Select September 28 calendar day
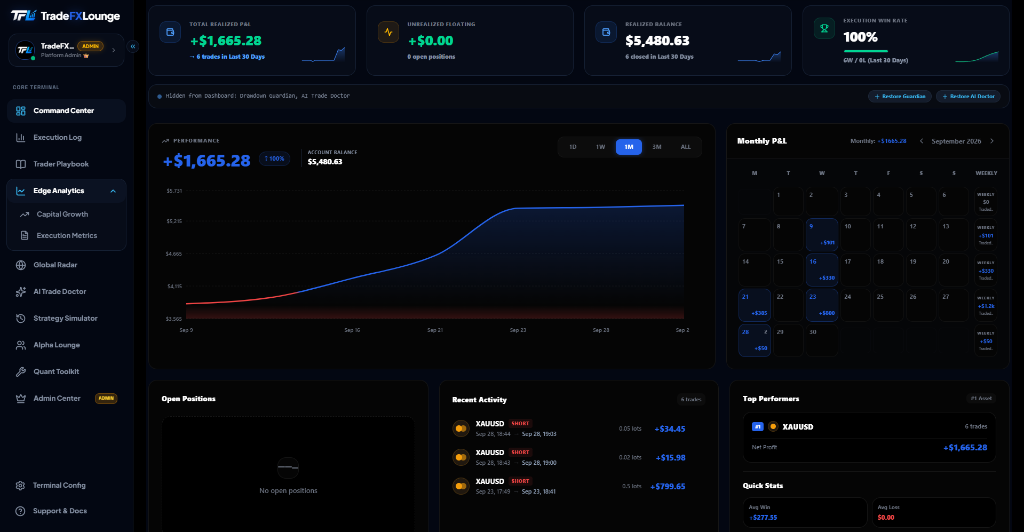Image resolution: width=1024 pixels, height=532 pixels. click(754, 340)
